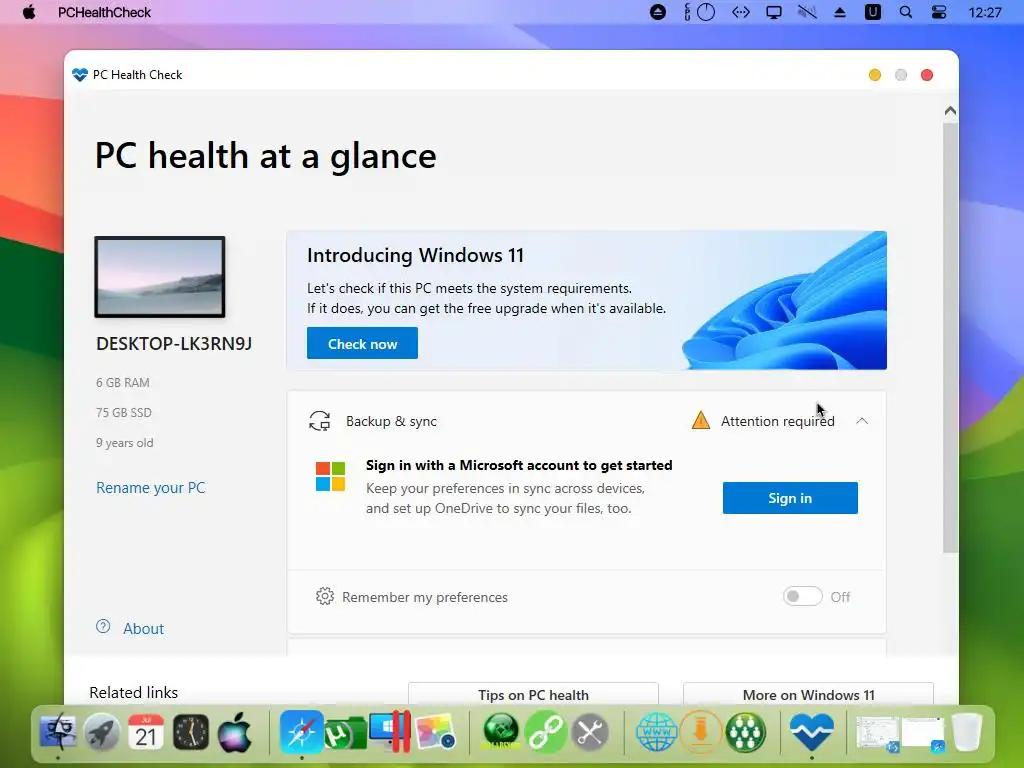Click the colorful Apple logo dock icon
This screenshot has width=1024, height=768.
coord(234,731)
